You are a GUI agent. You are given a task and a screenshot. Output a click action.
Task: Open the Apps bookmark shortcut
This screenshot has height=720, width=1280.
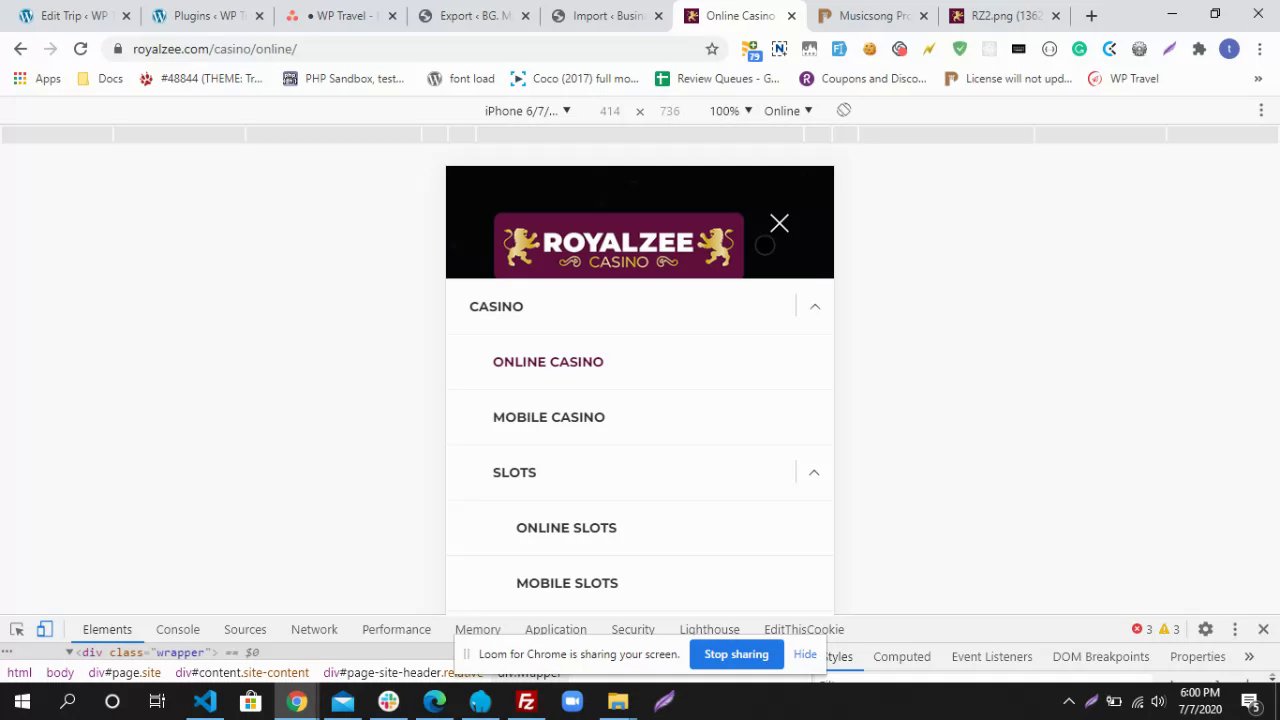[37, 79]
